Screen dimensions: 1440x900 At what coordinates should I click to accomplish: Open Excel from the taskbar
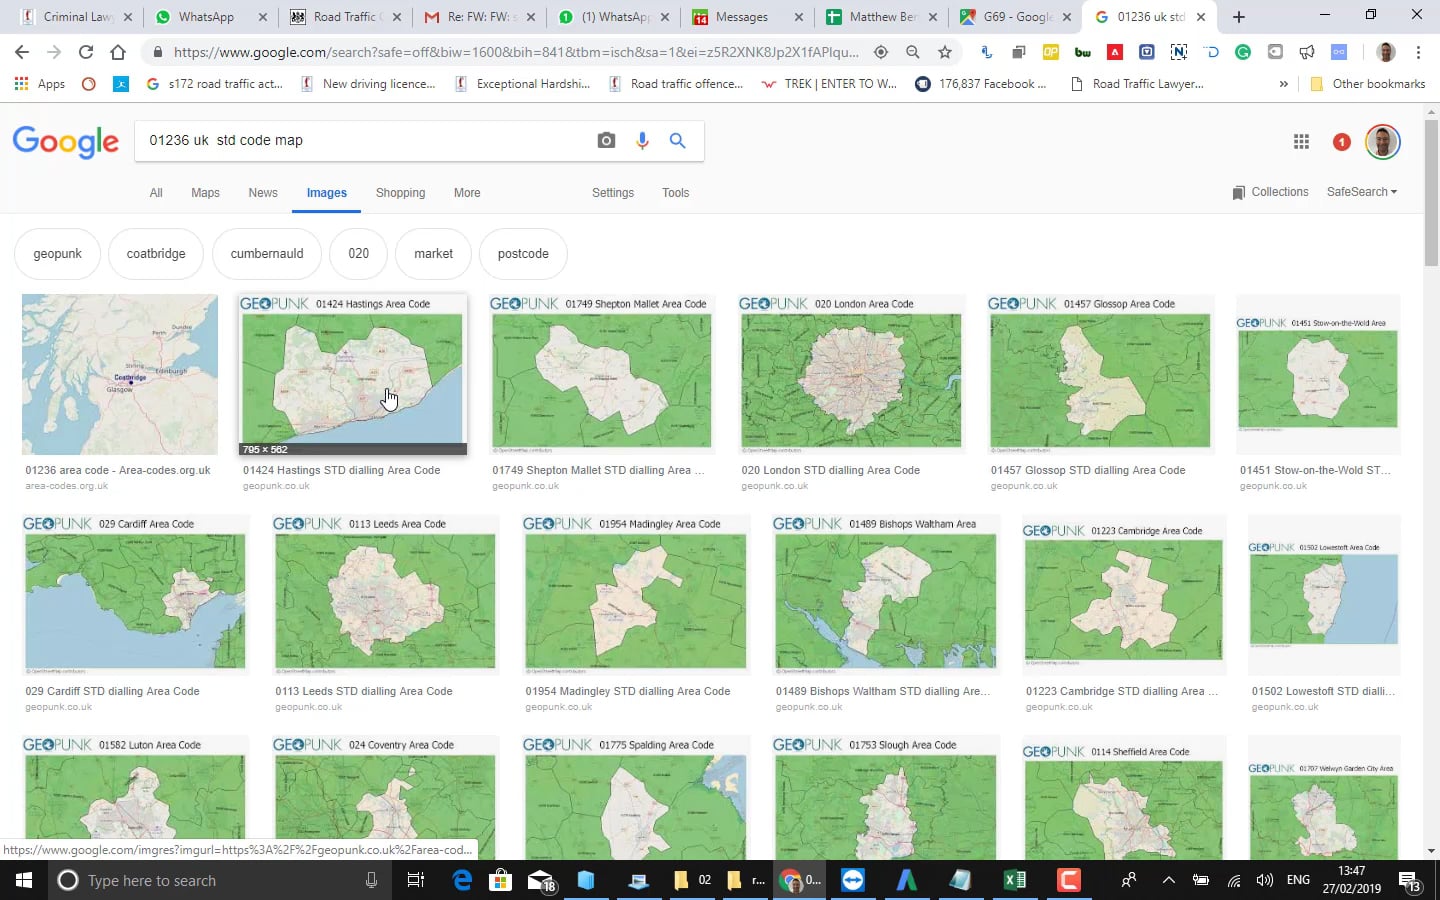point(1014,880)
